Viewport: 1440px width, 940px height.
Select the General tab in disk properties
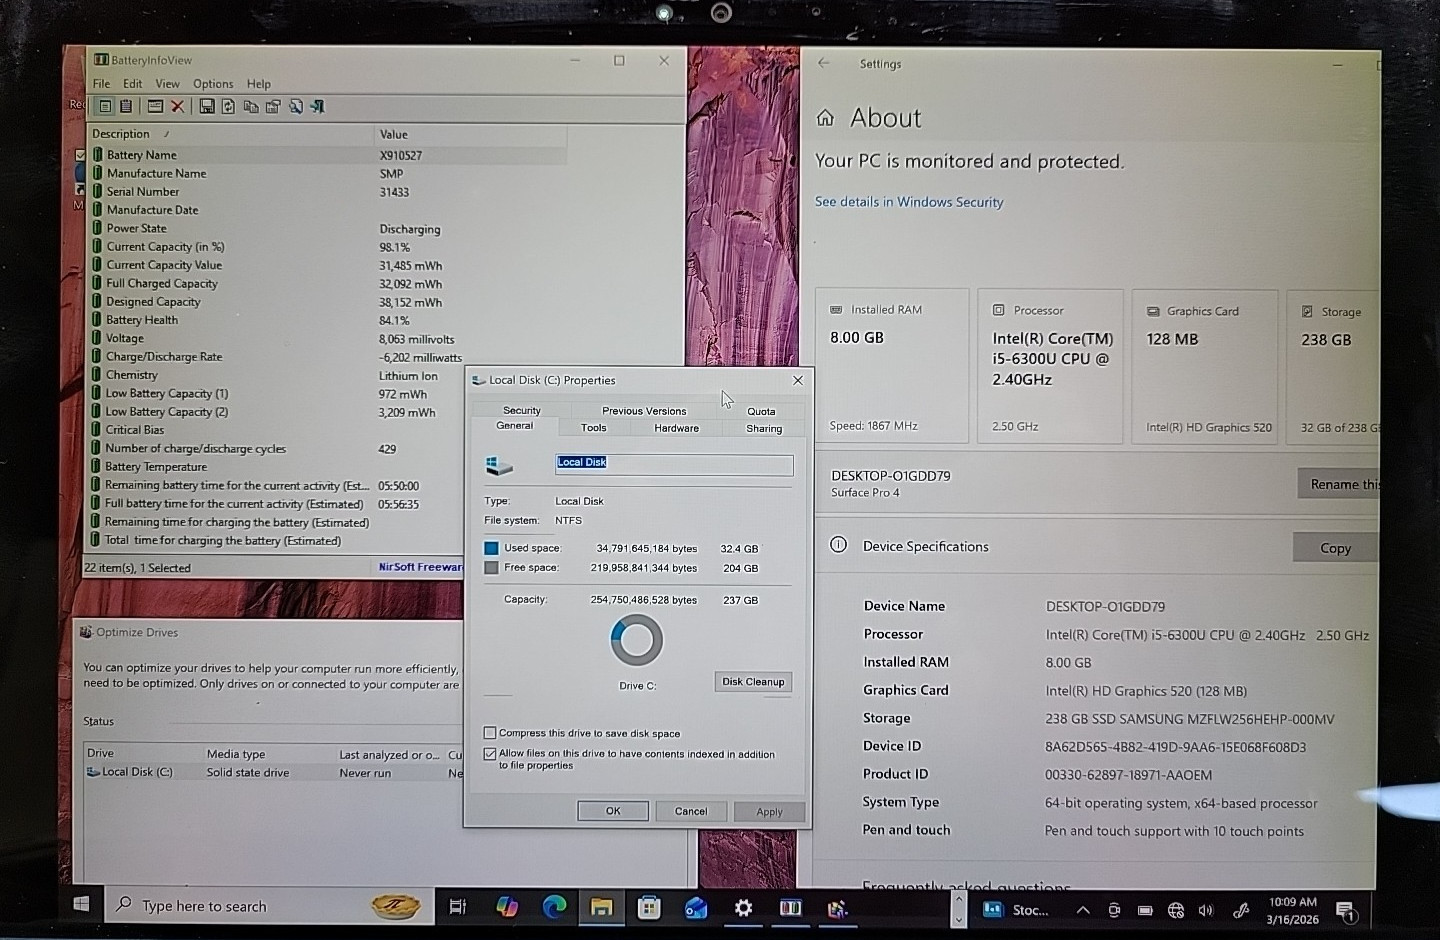[515, 426]
